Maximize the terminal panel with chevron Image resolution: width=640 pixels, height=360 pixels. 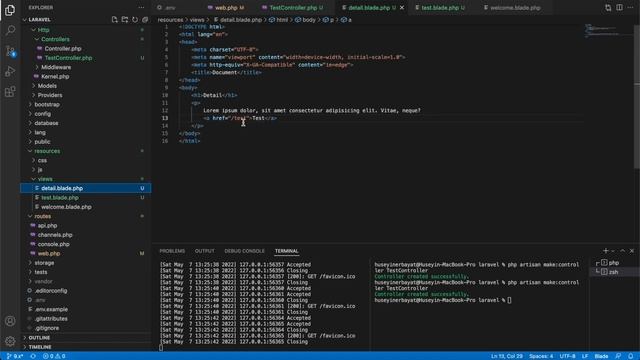[x=622, y=251]
